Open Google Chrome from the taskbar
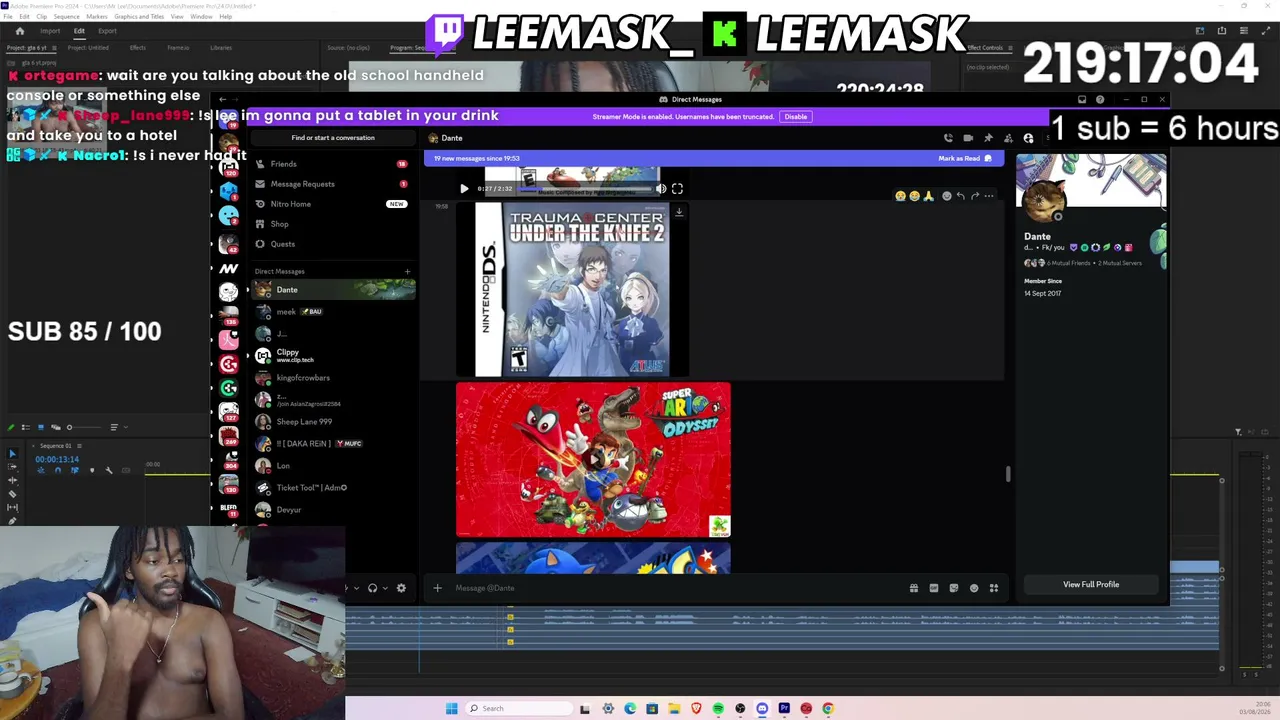This screenshot has height=720, width=1280. 828,709
